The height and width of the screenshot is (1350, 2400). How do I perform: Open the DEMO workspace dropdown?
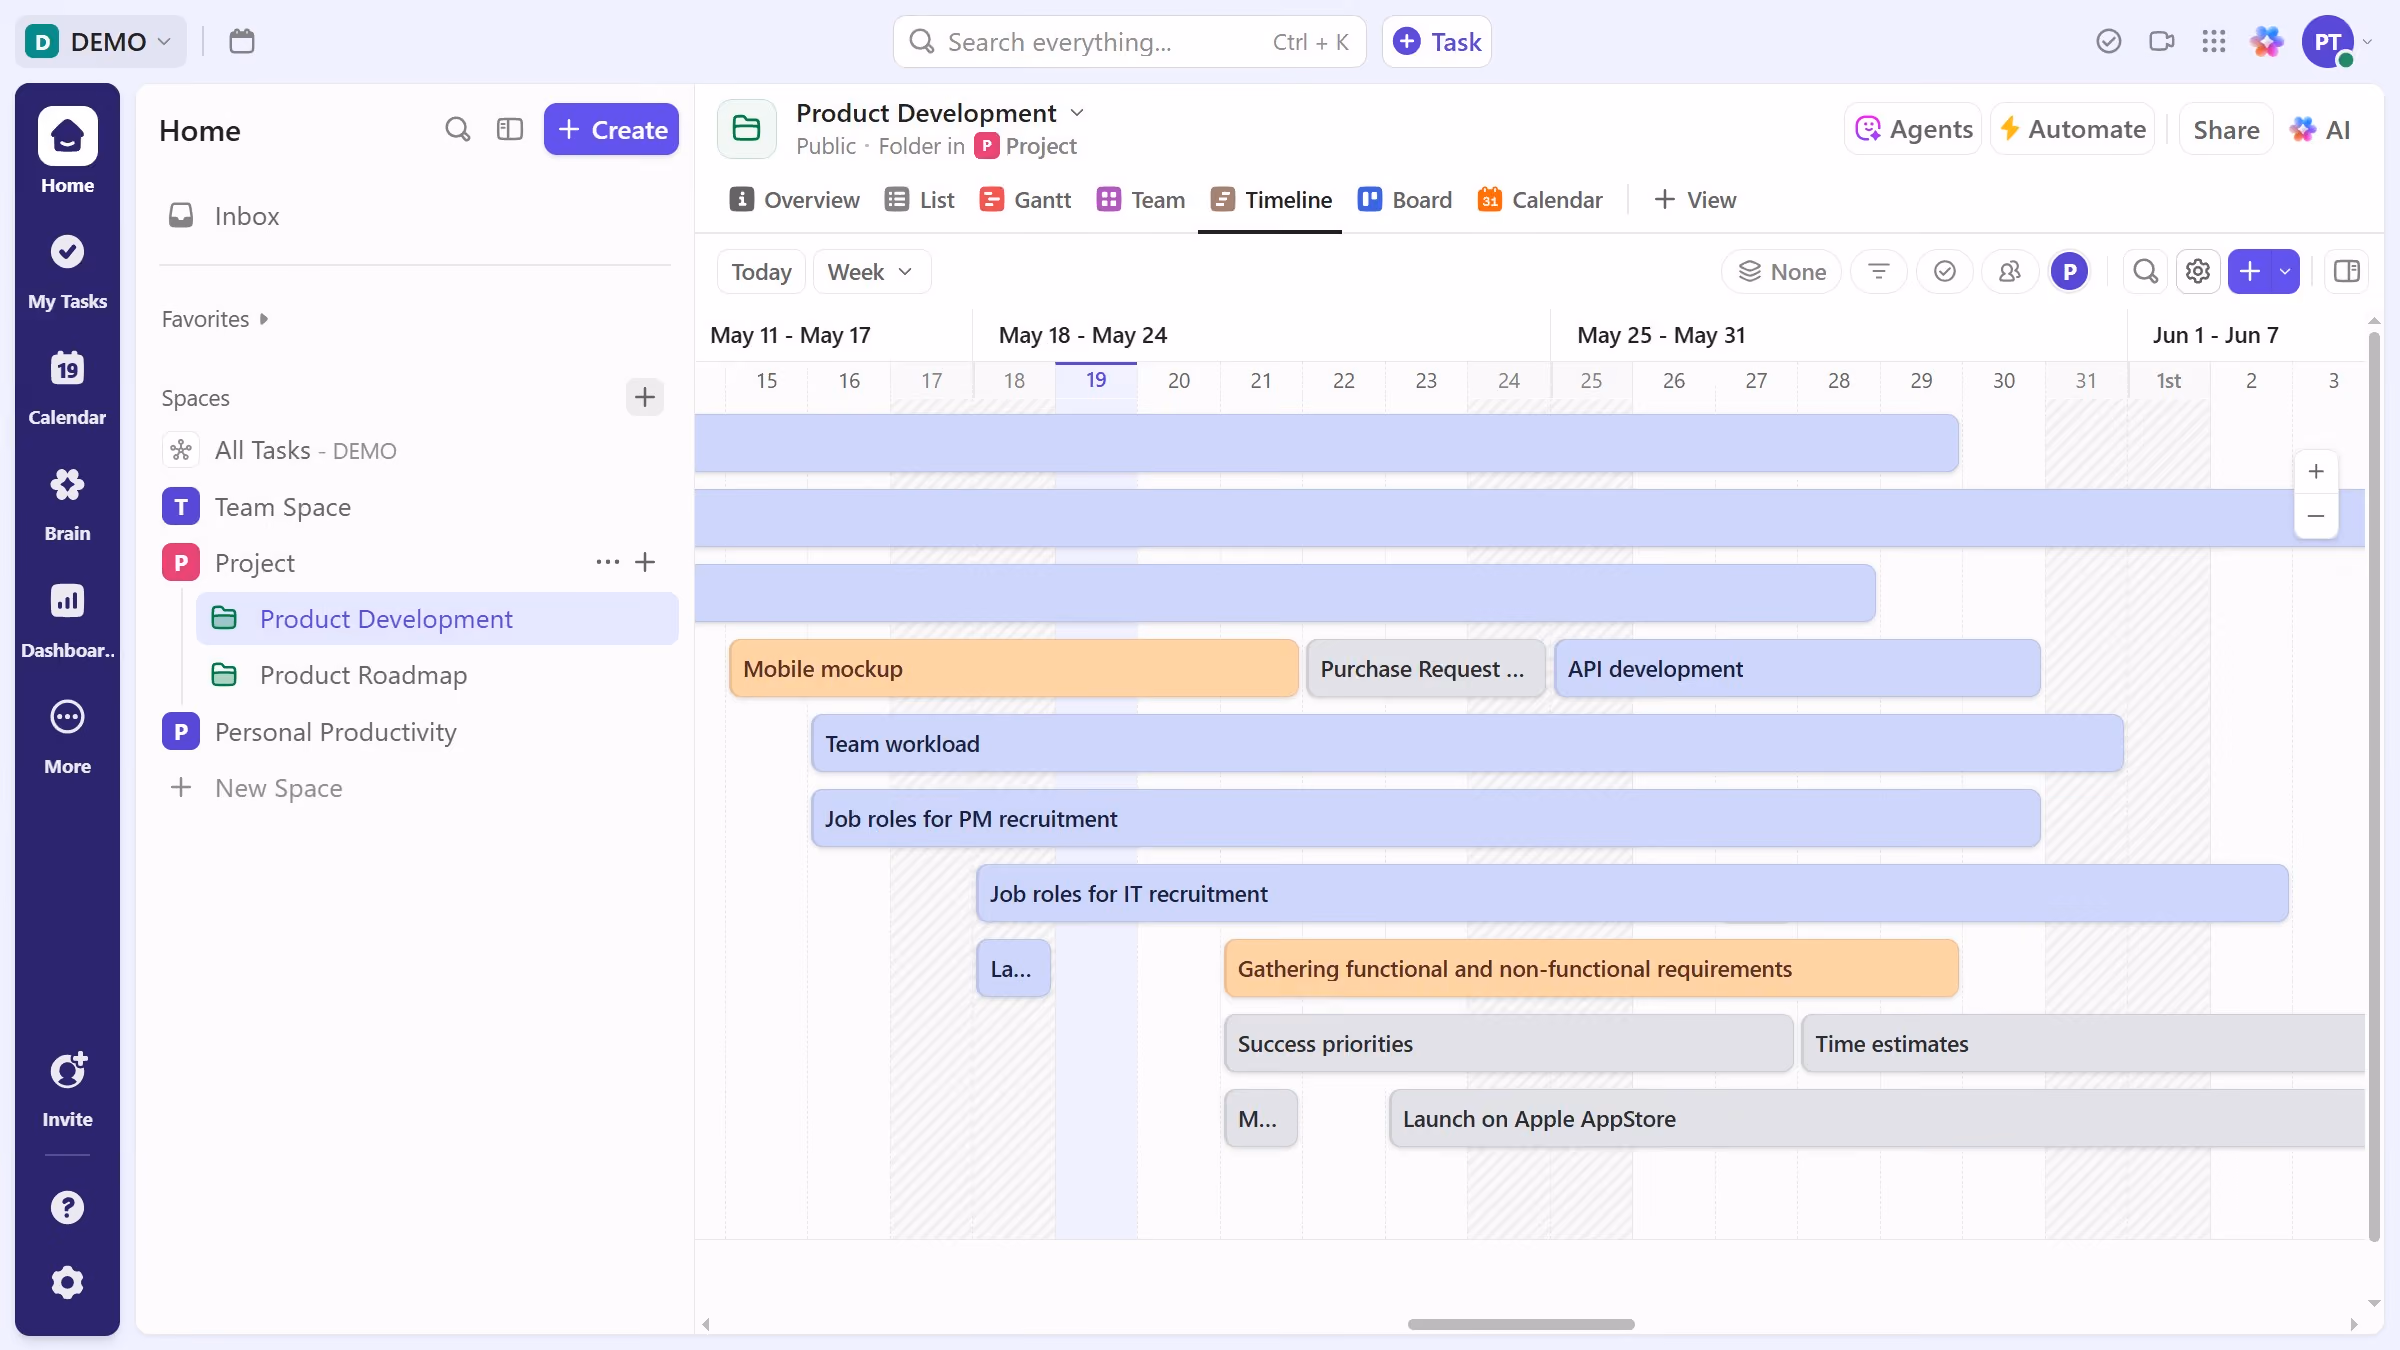pos(100,41)
